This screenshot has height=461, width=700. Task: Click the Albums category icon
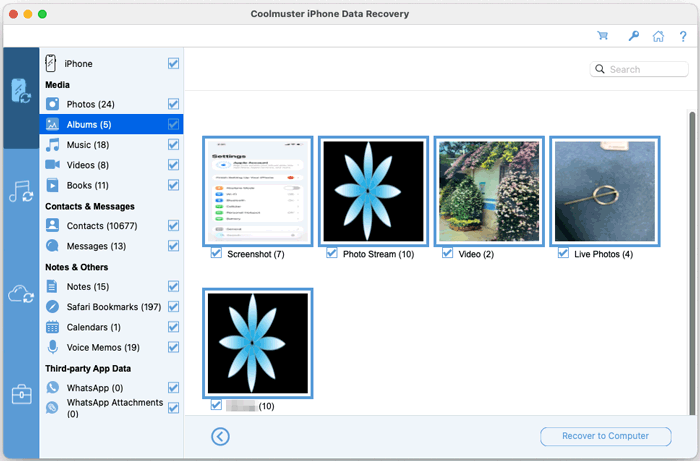(52, 124)
